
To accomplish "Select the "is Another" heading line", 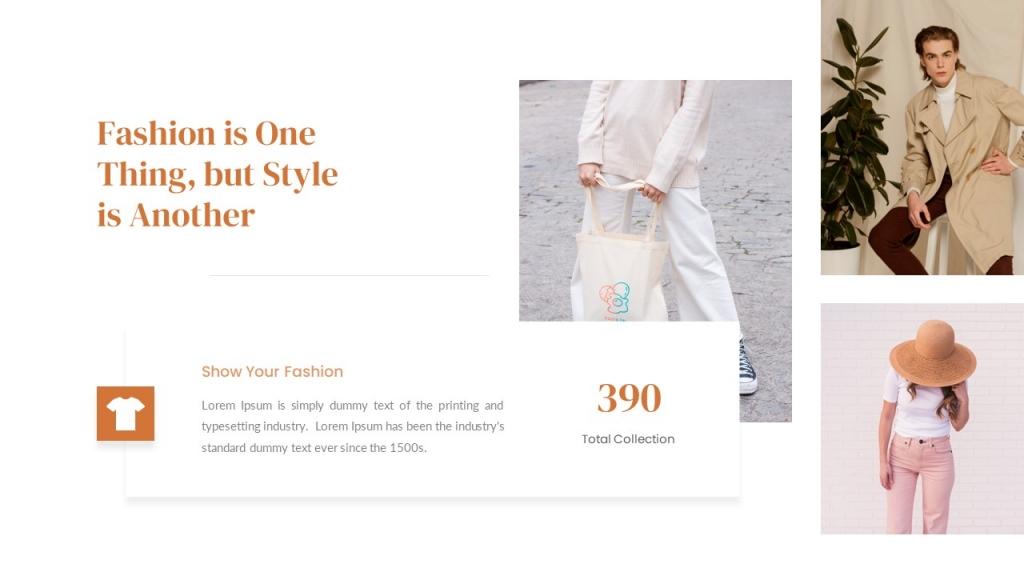I will coord(176,216).
